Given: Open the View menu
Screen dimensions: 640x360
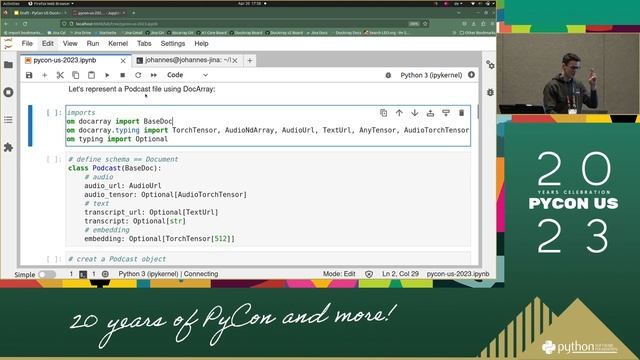Looking at the screenshot, I should point(70,44).
